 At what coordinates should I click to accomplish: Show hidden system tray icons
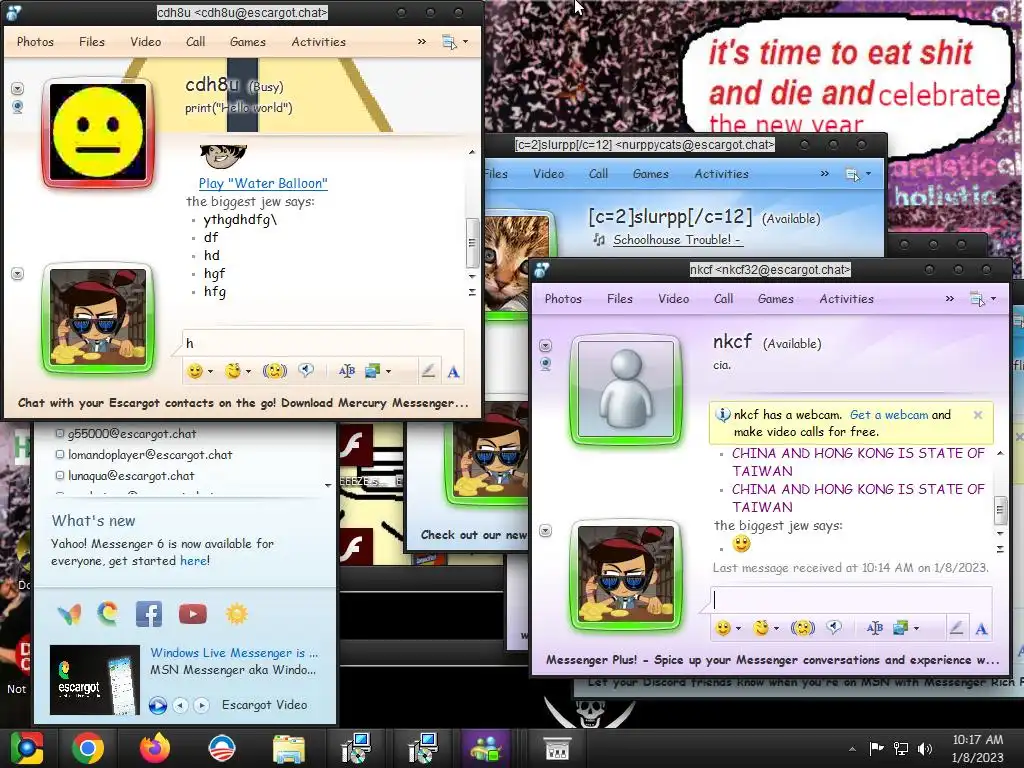coord(852,749)
